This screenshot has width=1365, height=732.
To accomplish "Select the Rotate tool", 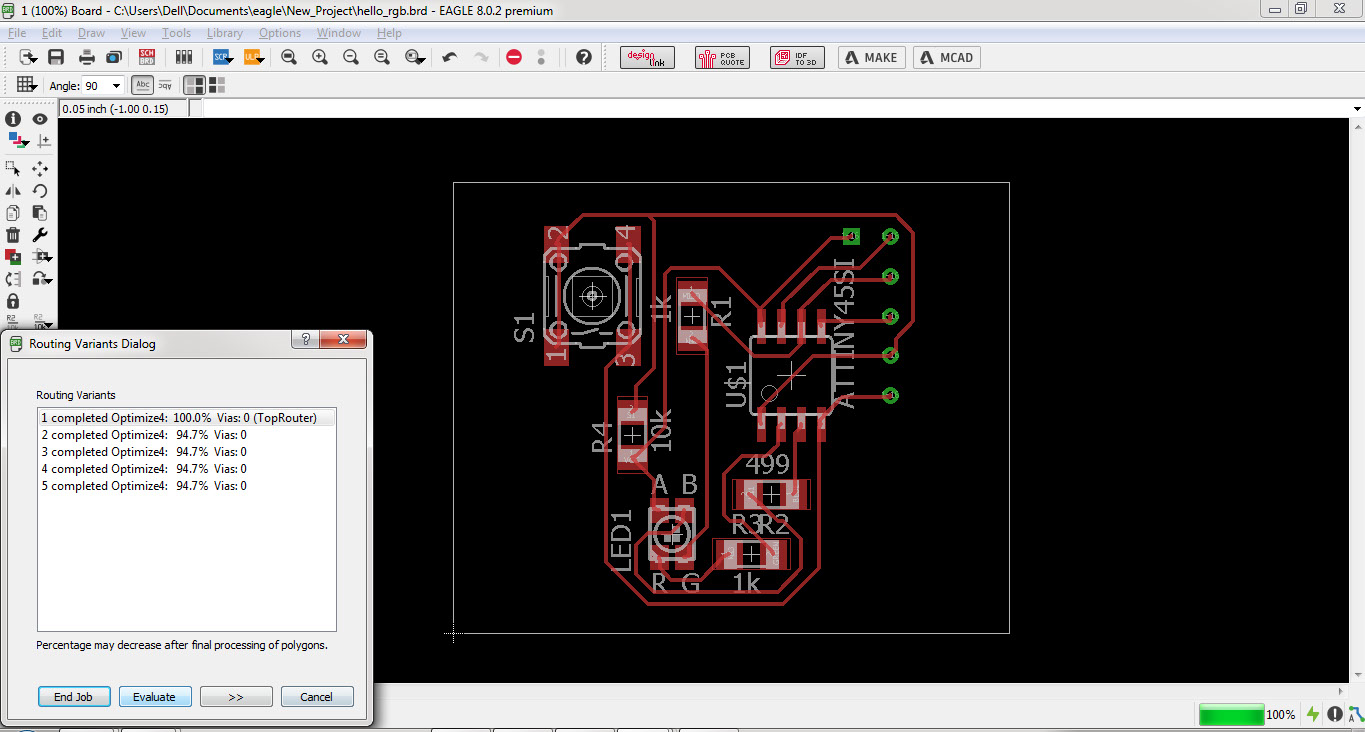I will pyautogui.click(x=40, y=190).
